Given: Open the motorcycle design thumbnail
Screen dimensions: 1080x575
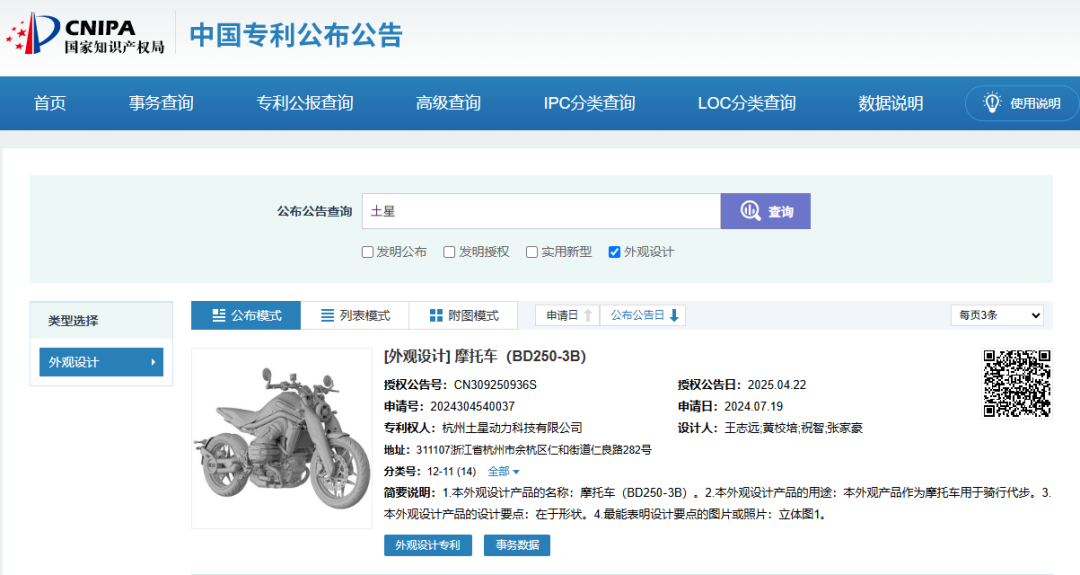Looking at the screenshot, I should pos(282,438).
